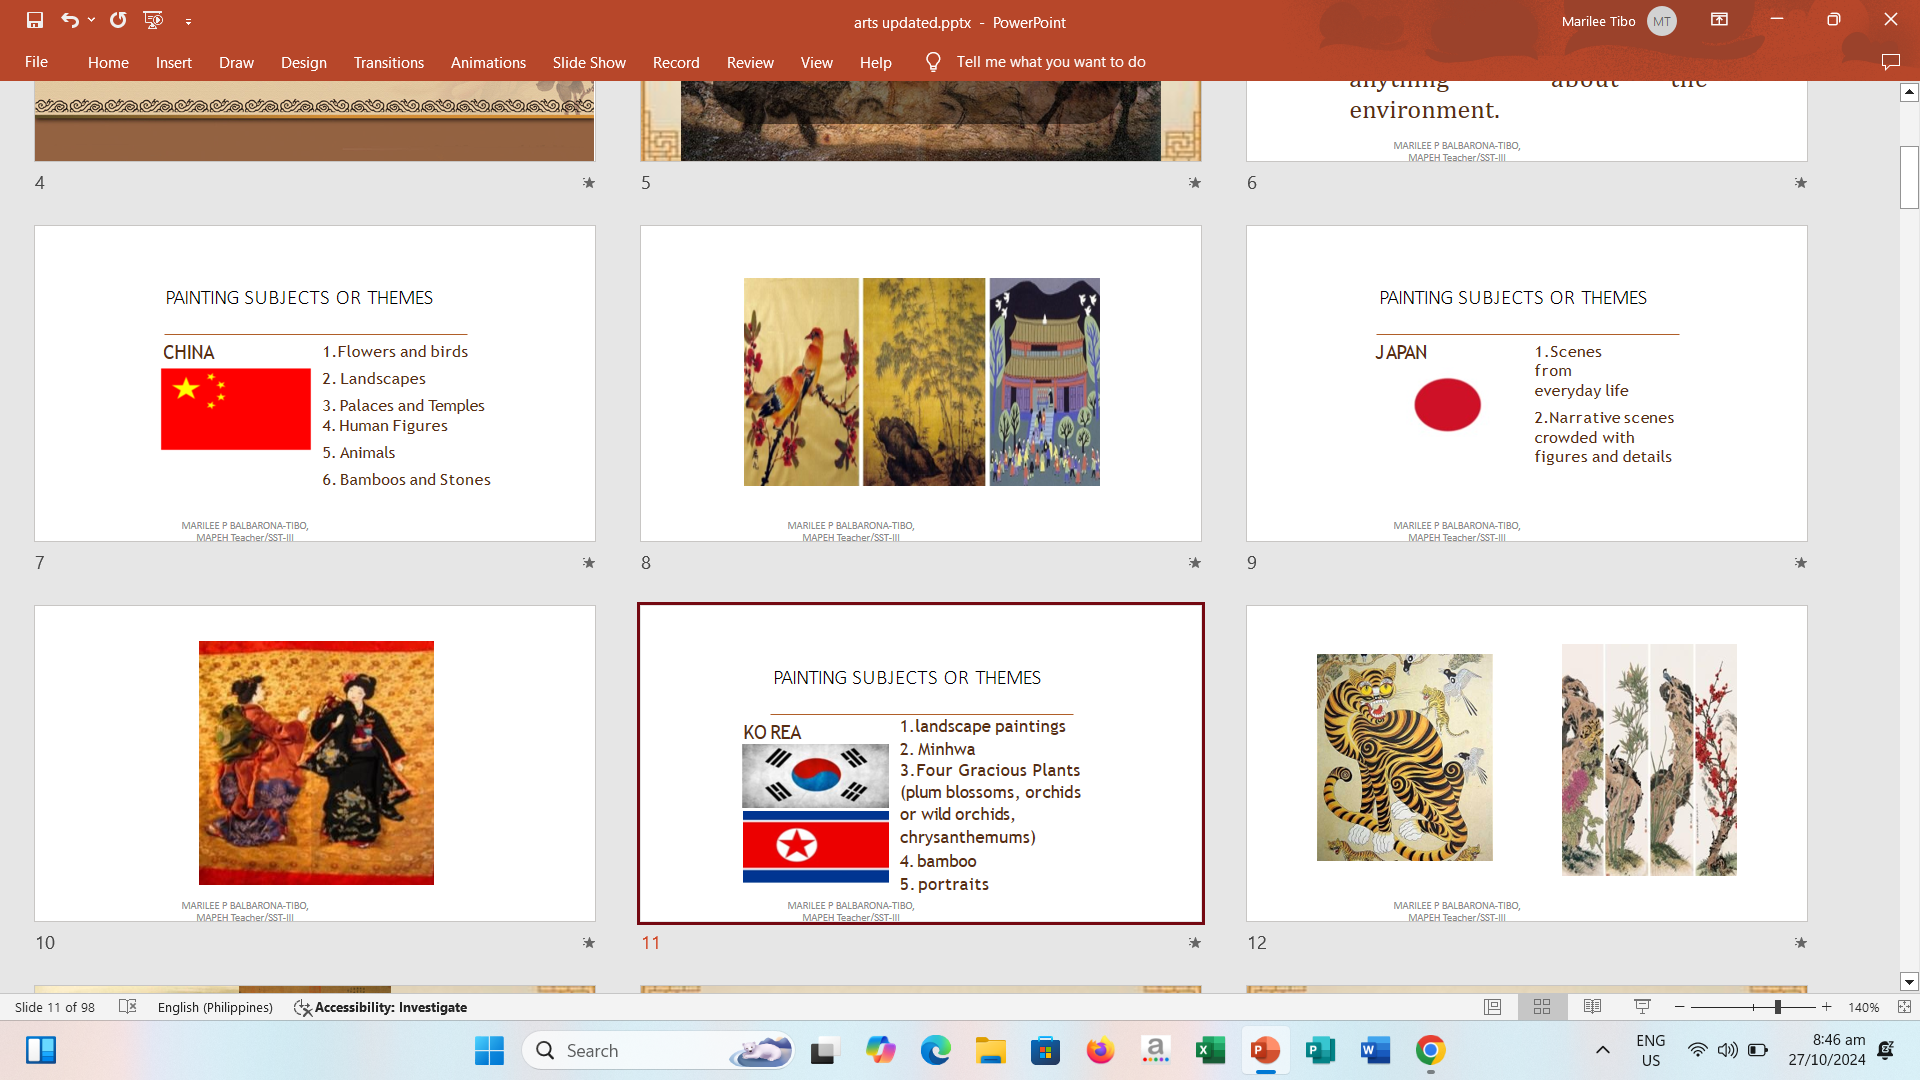
Task: Click the 'Tell me what you want to do' box
Action: (x=1051, y=62)
